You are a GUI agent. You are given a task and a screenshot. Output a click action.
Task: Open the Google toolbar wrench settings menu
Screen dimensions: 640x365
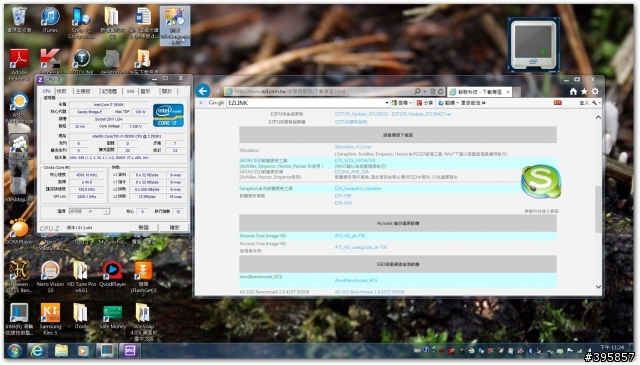[x=596, y=103]
